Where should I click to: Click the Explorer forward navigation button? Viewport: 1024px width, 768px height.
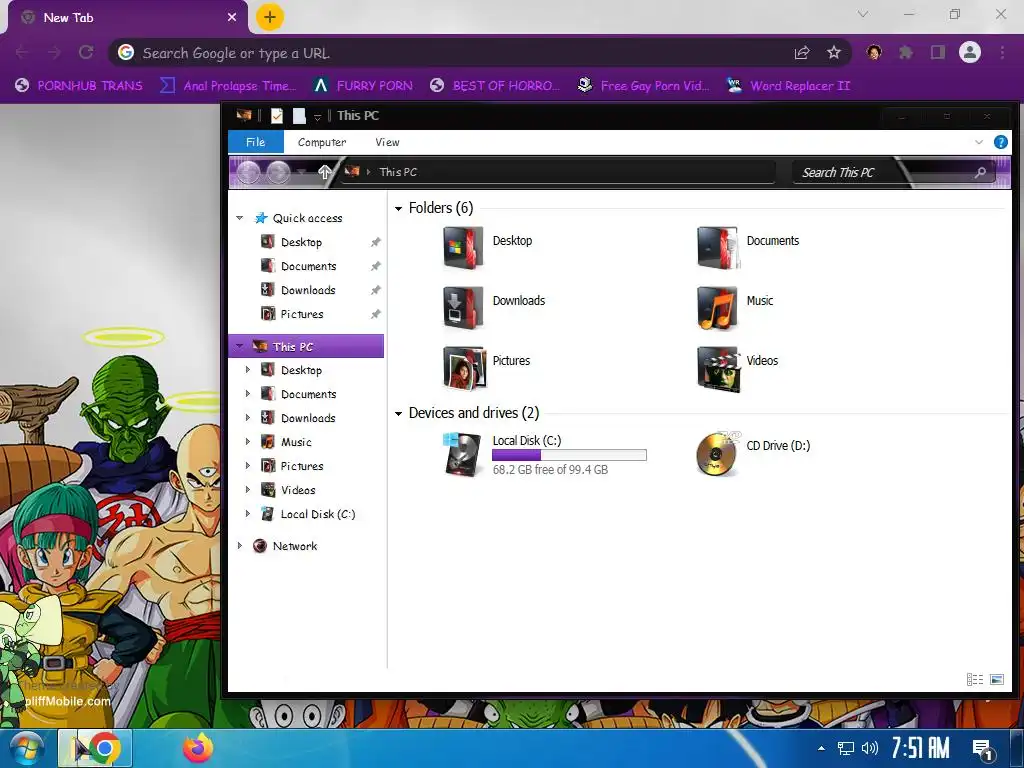[278, 172]
